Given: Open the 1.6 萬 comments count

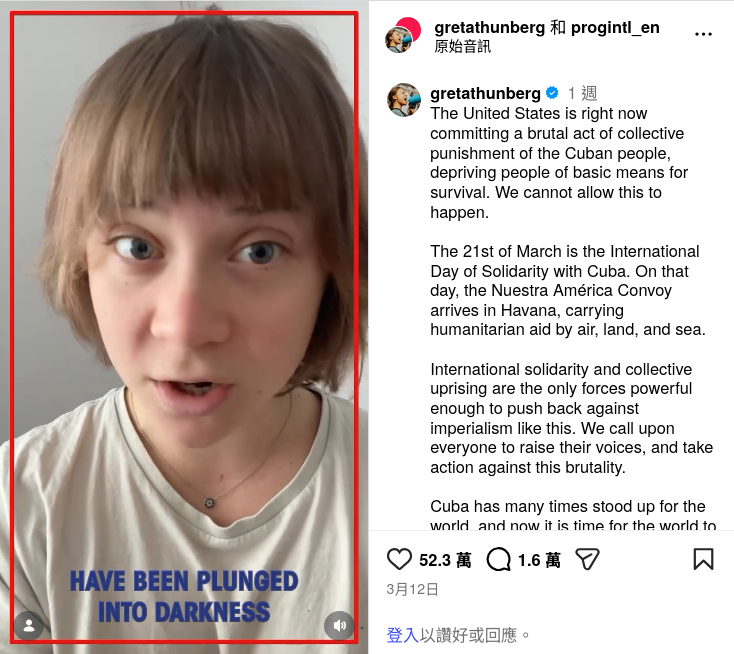Looking at the screenshot, I should coord(539,560).
